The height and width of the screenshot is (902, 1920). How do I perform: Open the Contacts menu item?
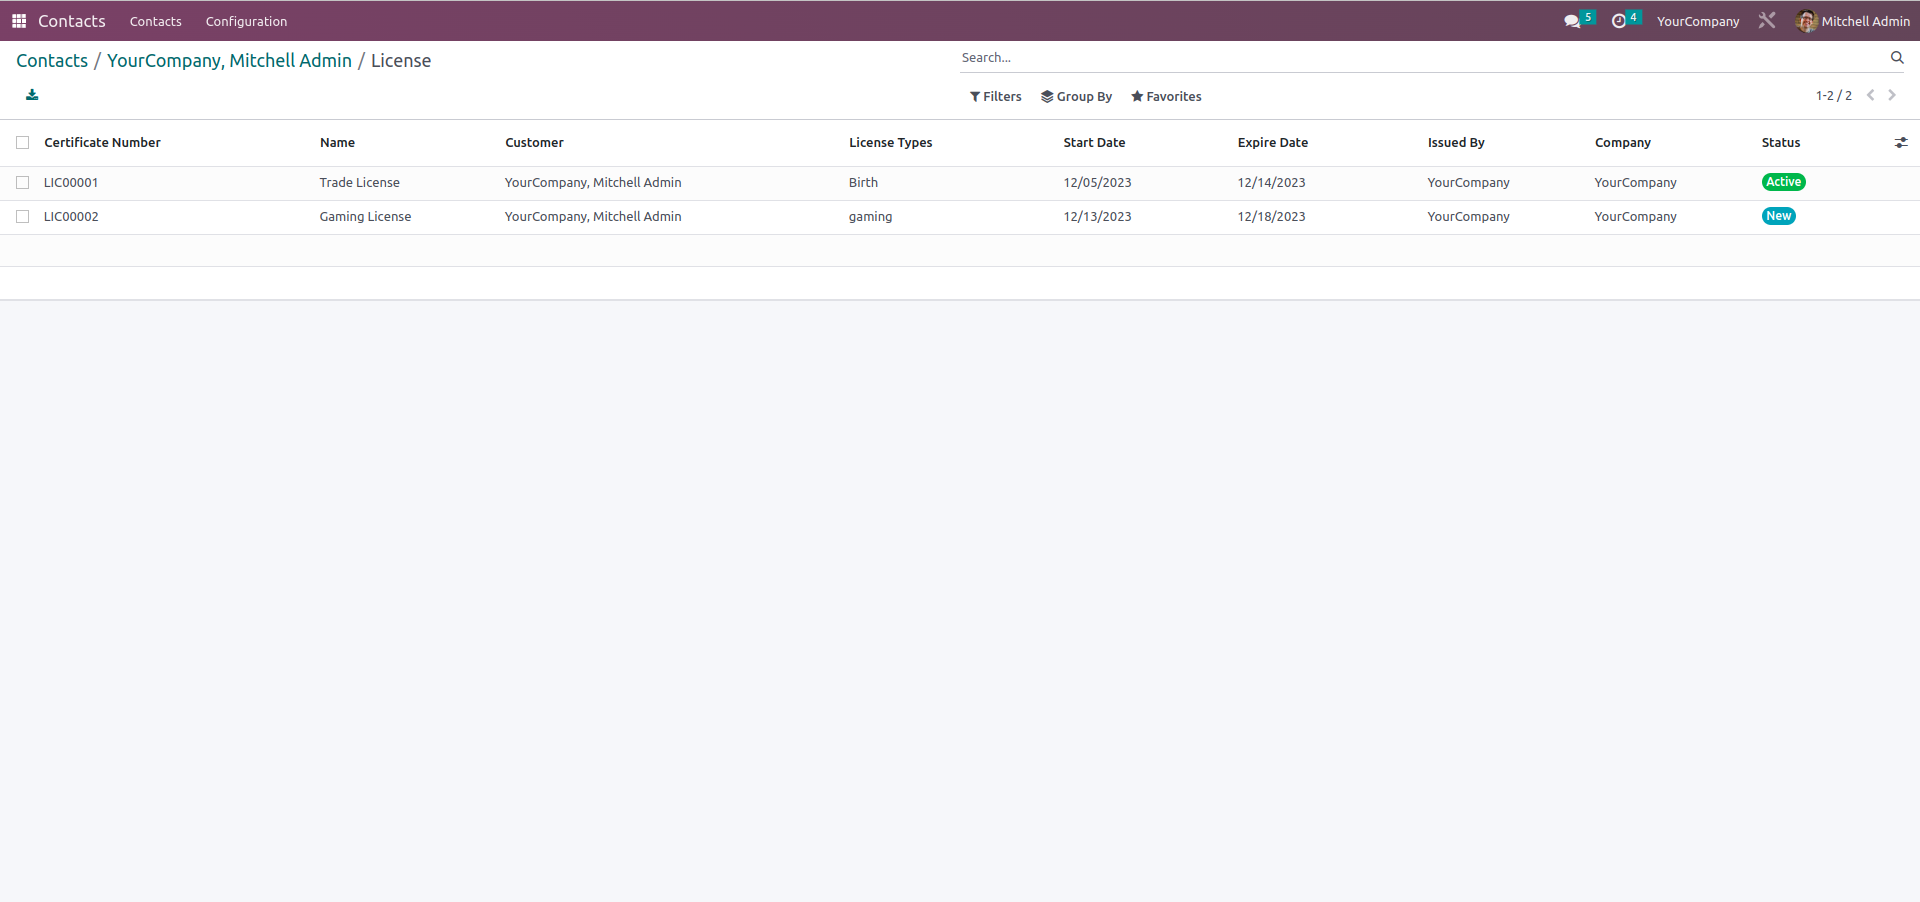coord(156,21)
